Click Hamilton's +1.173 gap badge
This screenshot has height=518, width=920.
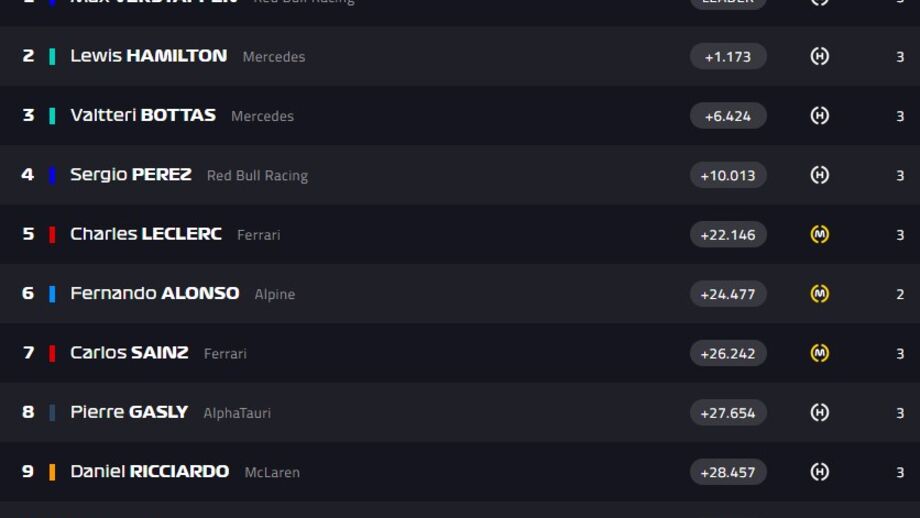pos(728,56)
